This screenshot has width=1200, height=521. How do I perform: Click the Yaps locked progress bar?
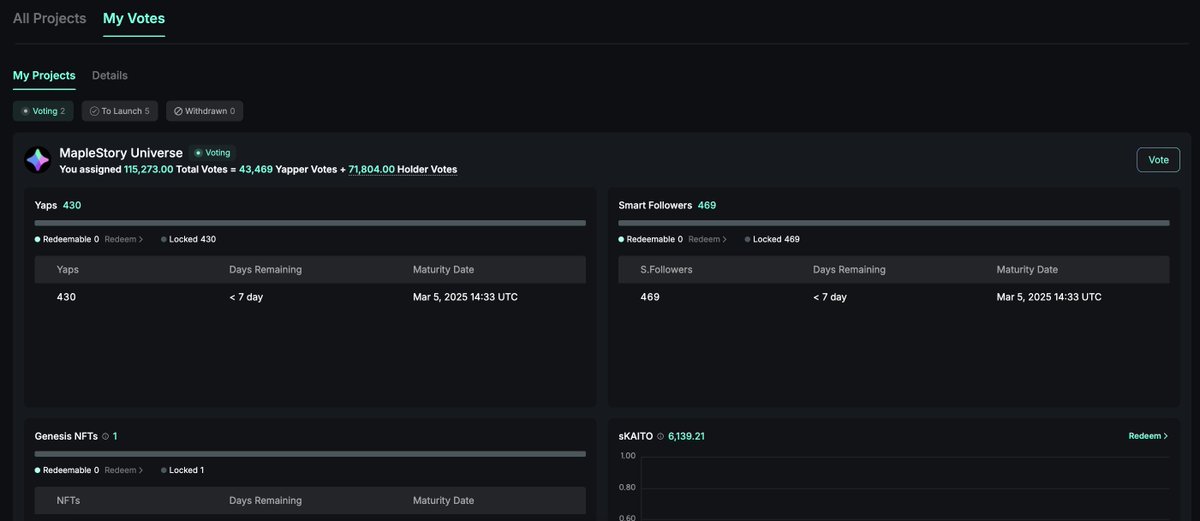pyautogui.click(x=310, y=223)
